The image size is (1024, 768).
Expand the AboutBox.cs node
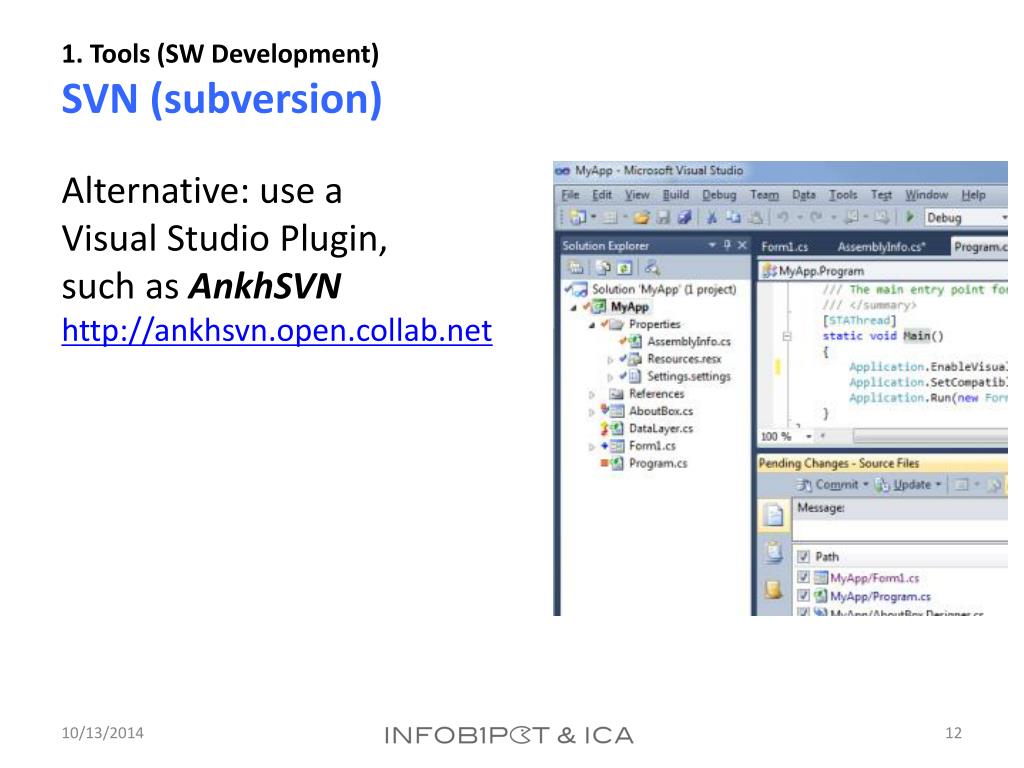tap(592, 412)
